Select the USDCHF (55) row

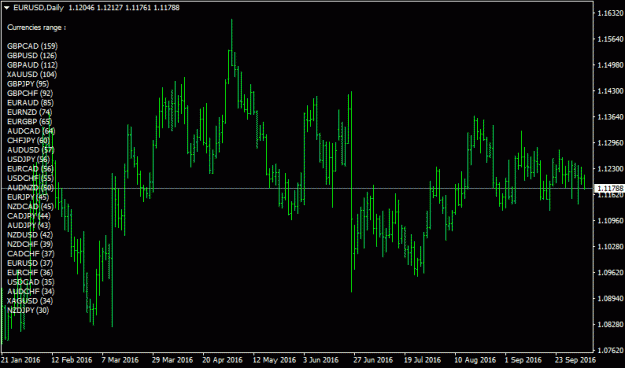pos(30,178)
